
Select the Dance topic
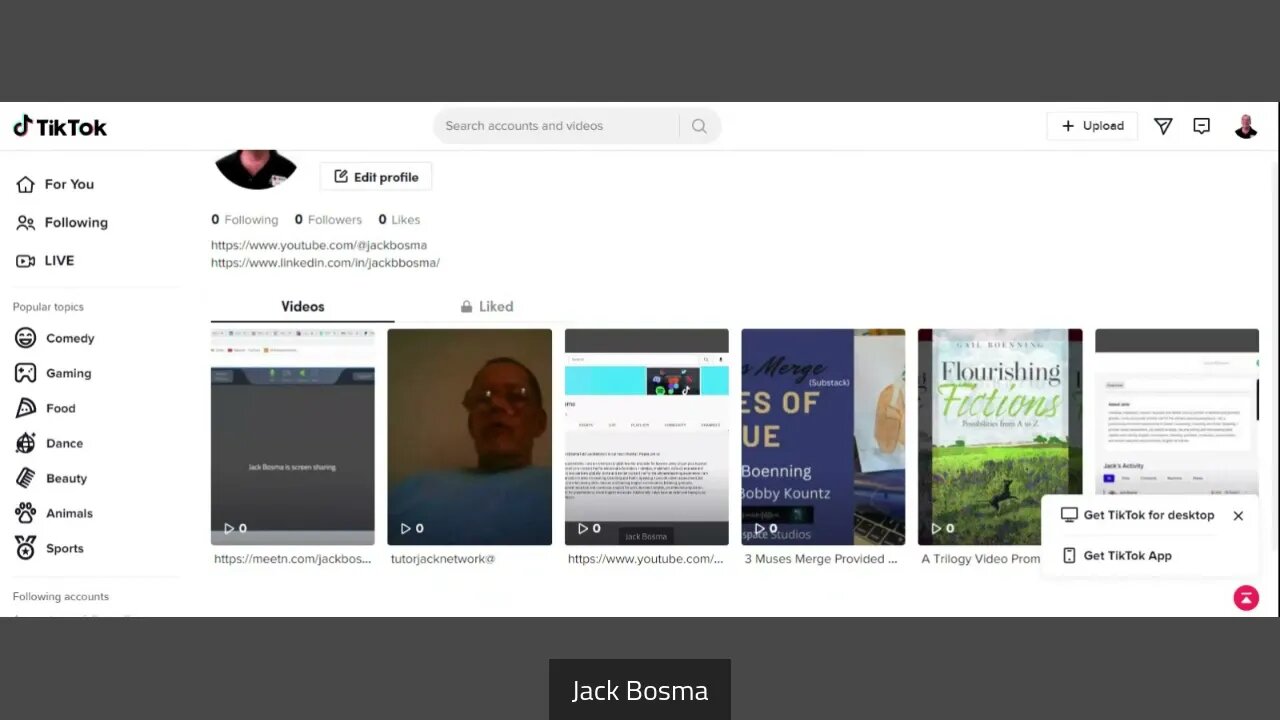49,443
